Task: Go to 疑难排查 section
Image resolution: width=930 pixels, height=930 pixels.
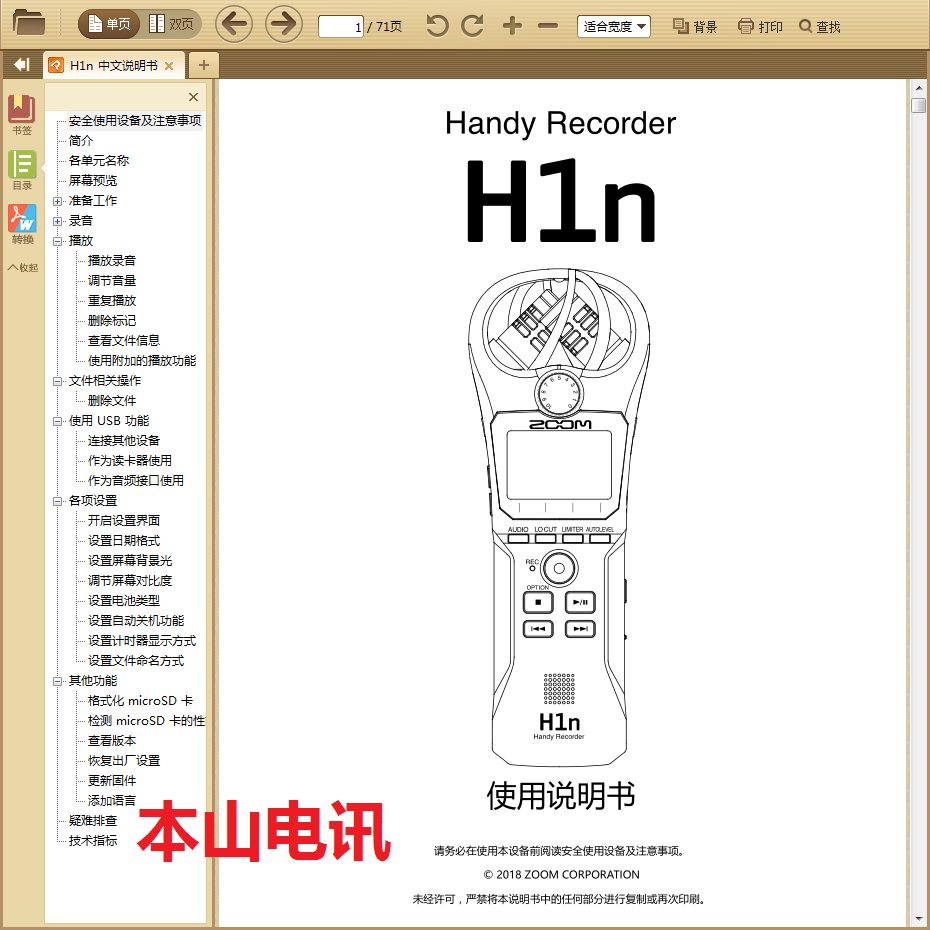Action: pyautogui.click(x=93, y=821)
